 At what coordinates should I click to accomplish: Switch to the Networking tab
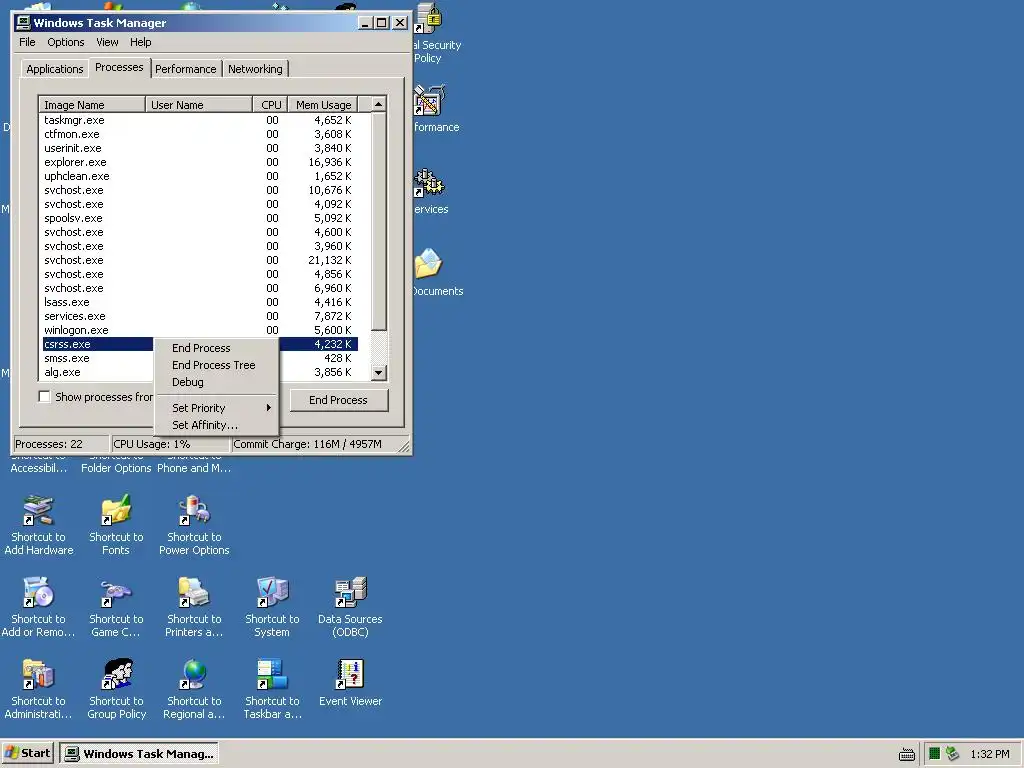click(255, 69)
